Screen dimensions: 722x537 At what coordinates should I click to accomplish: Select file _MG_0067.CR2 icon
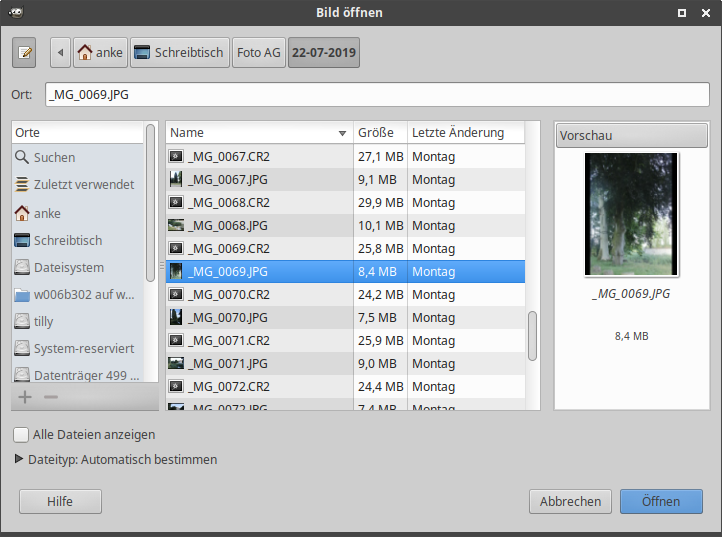[176, 156]
